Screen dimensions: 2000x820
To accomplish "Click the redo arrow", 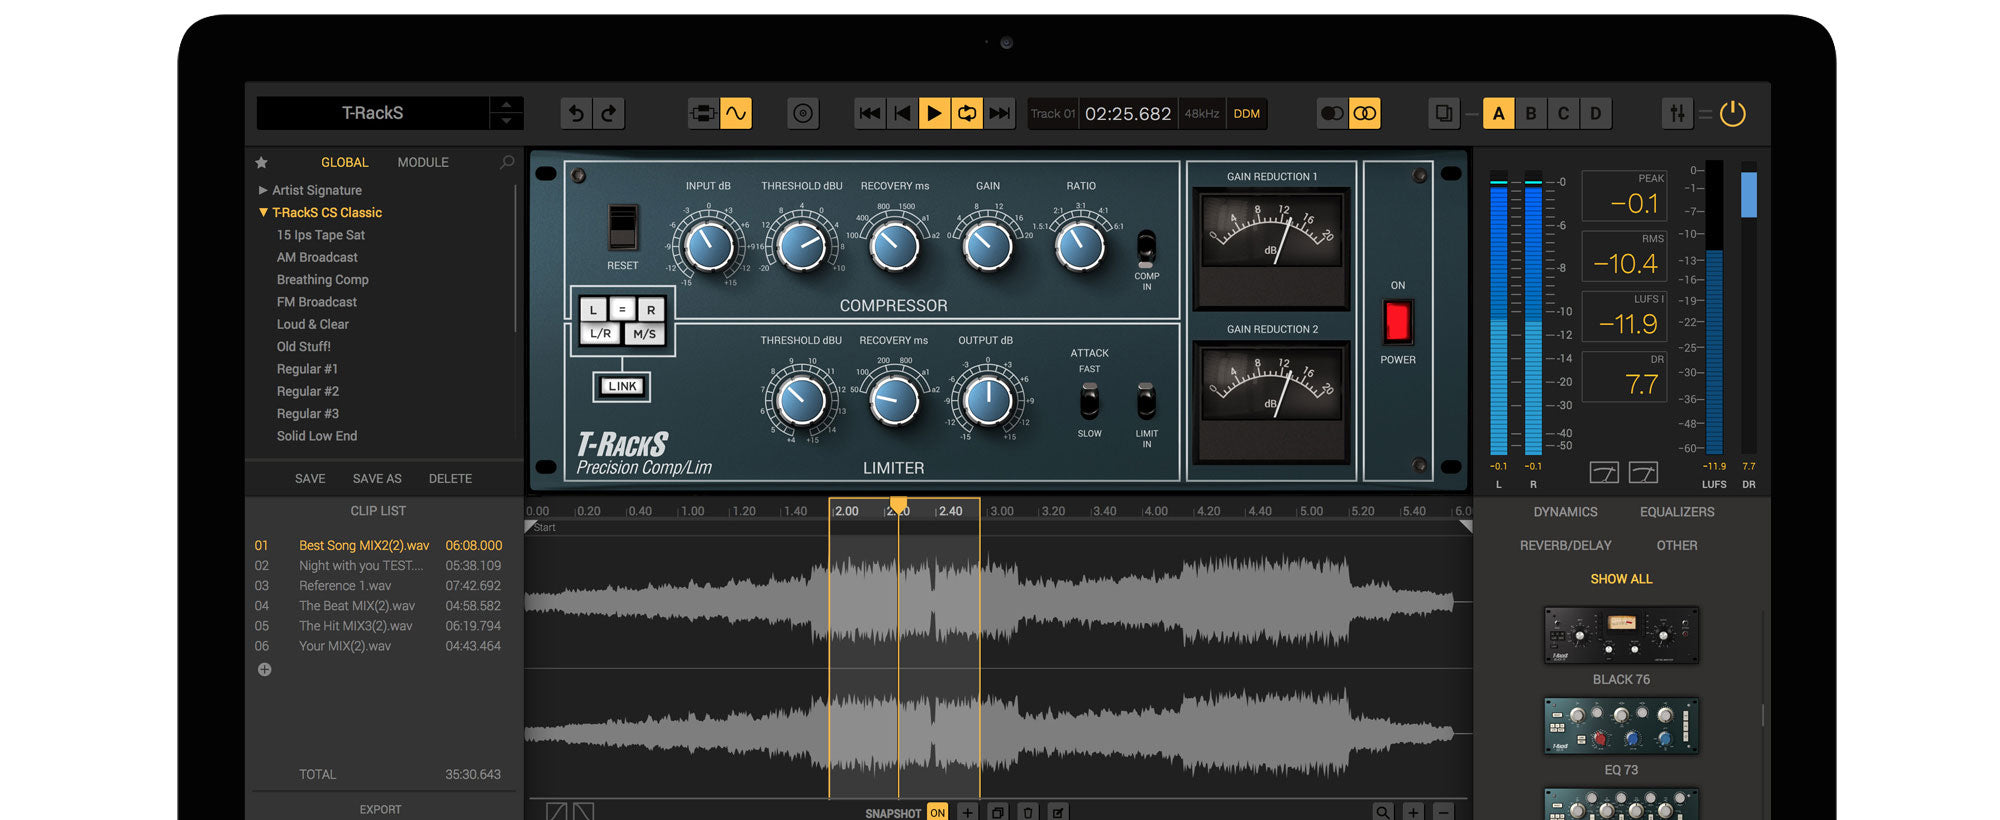I will pyautogui.click(x=609, y=113).
